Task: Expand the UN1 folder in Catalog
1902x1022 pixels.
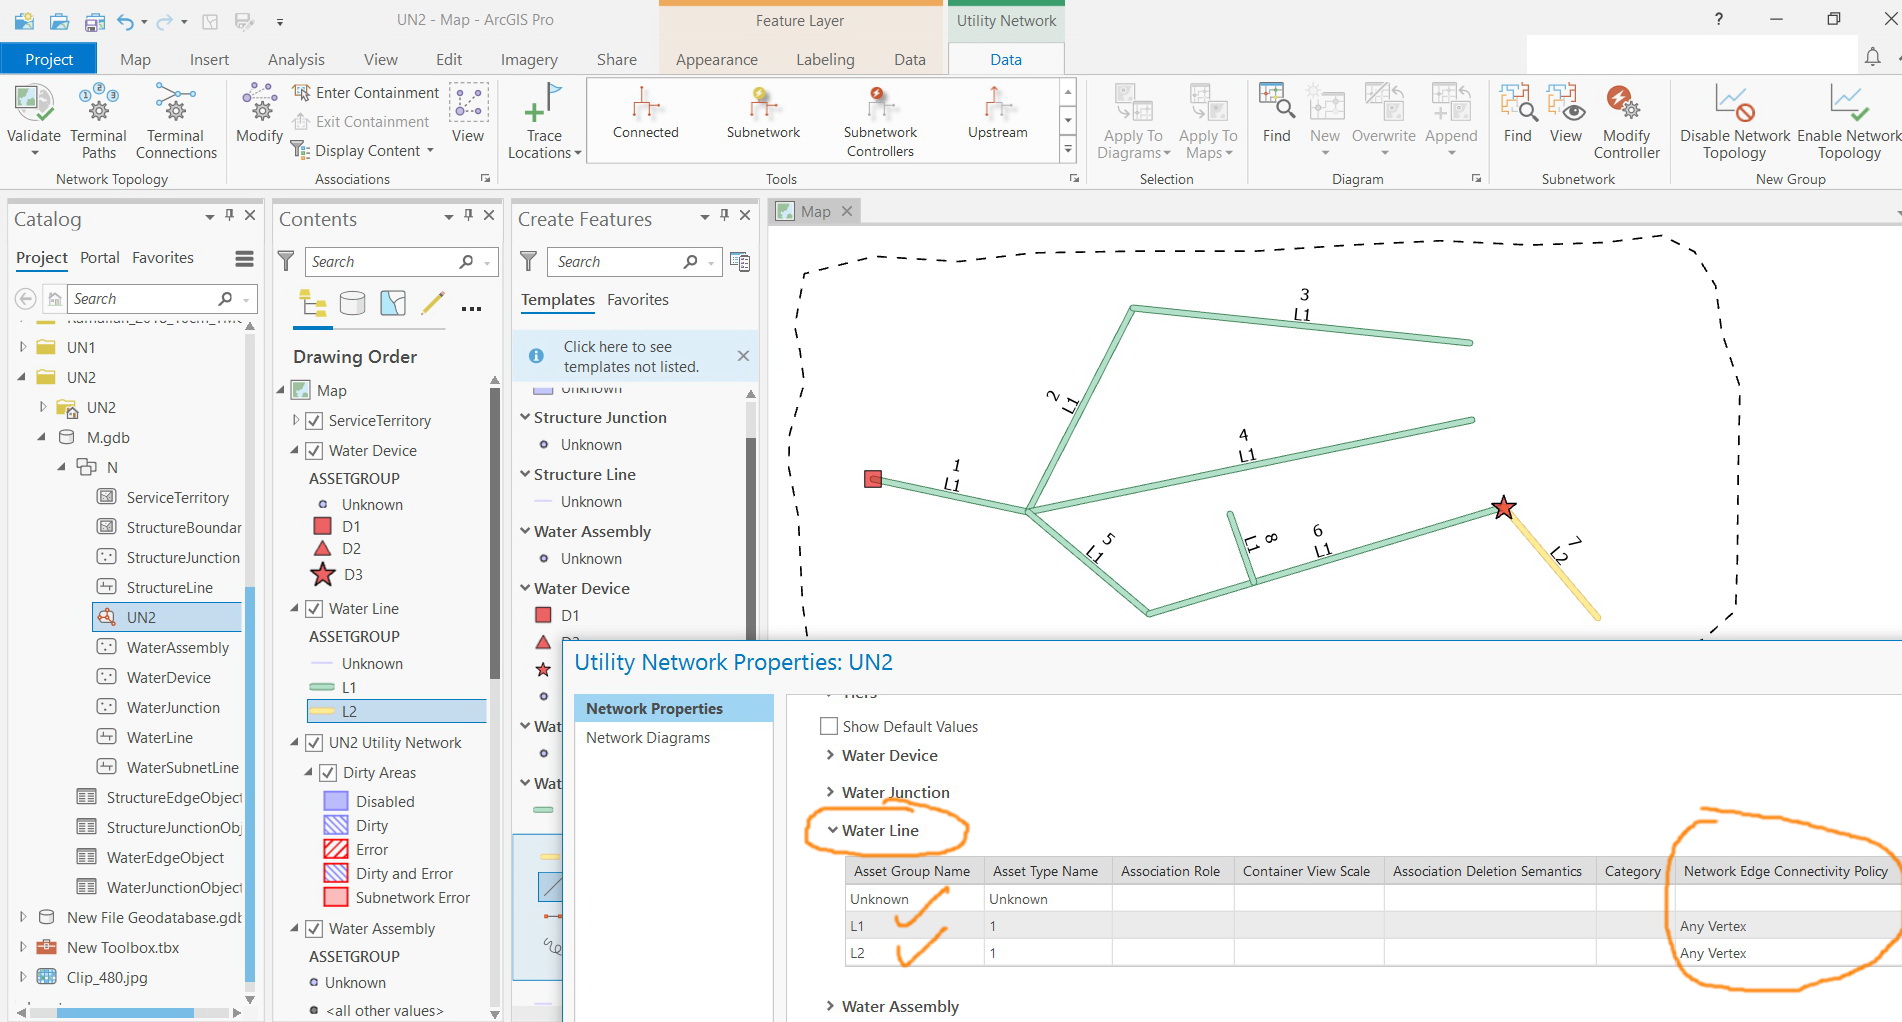Action: tap(23, 348)
